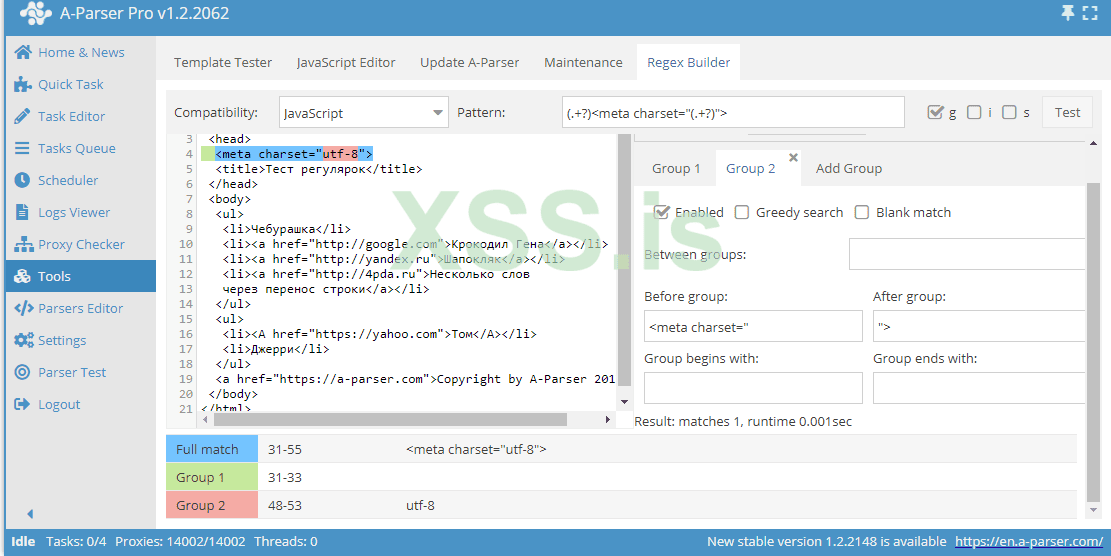The image size is (1111, 556).
Task: Open the Compatibility JavaScript dropdown
Action: [363, 113]
